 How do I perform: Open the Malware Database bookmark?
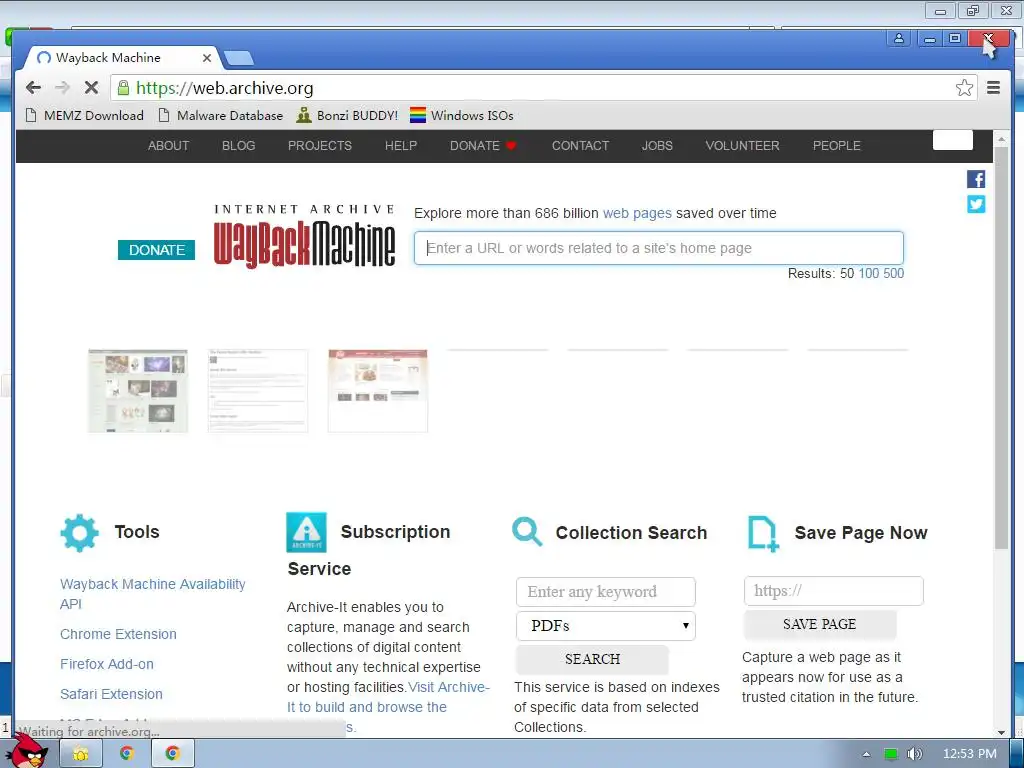[221, 116]
